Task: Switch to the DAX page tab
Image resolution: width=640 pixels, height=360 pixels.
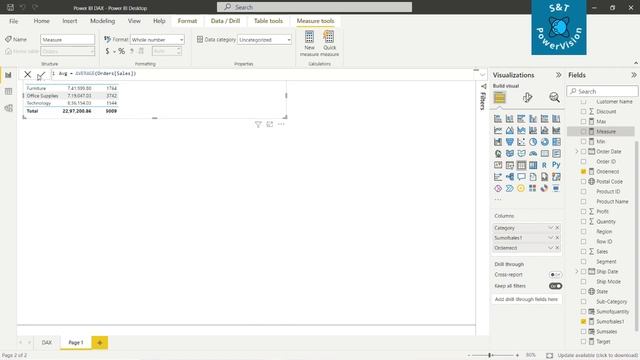Action: click(x=47, y=342)
